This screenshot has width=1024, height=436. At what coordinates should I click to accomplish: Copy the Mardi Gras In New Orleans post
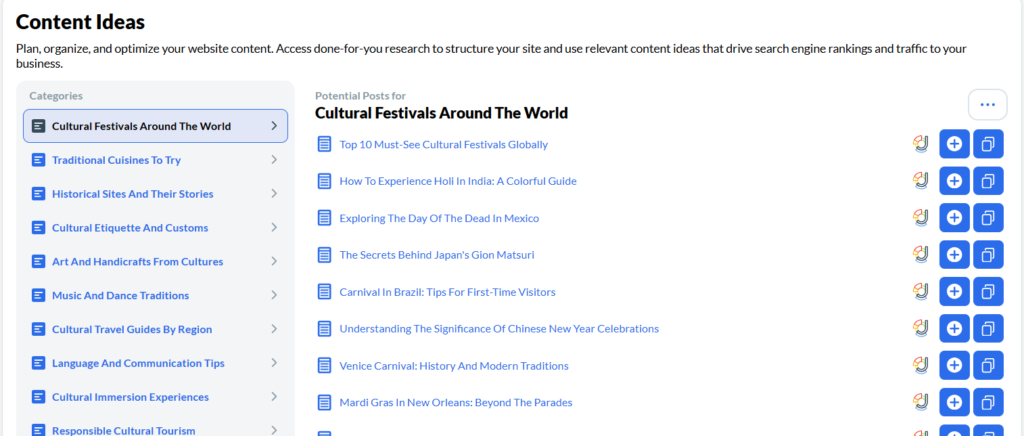point(988,402)
